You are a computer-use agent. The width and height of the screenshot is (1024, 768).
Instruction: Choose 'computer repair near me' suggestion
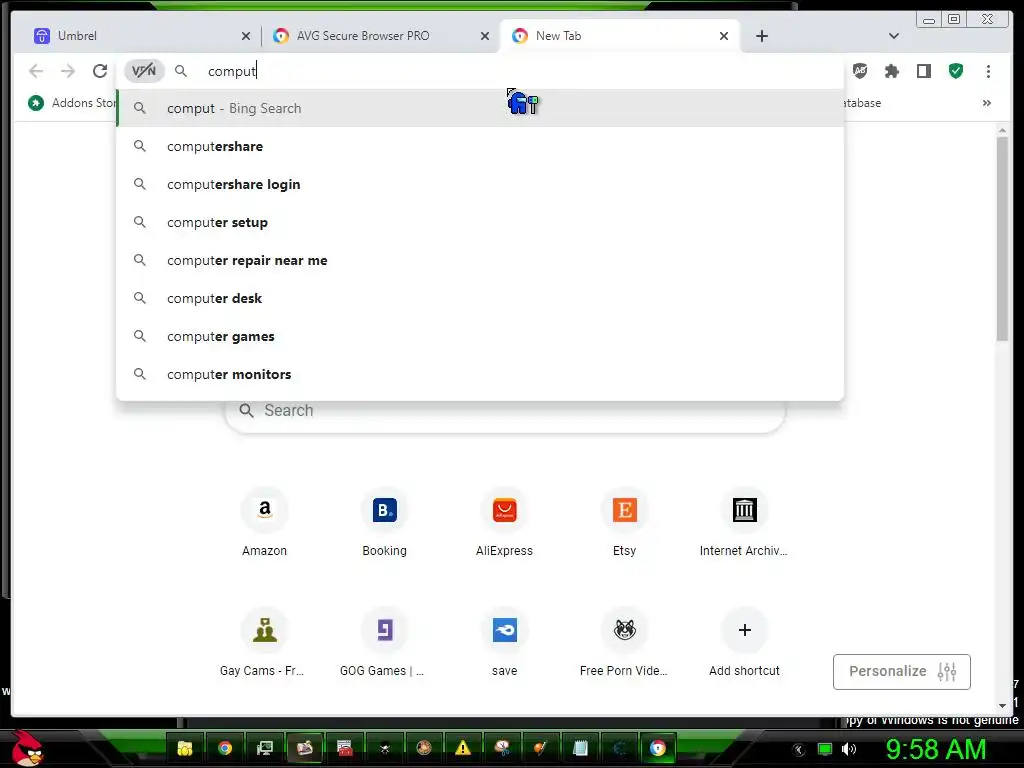coord(480,260)
